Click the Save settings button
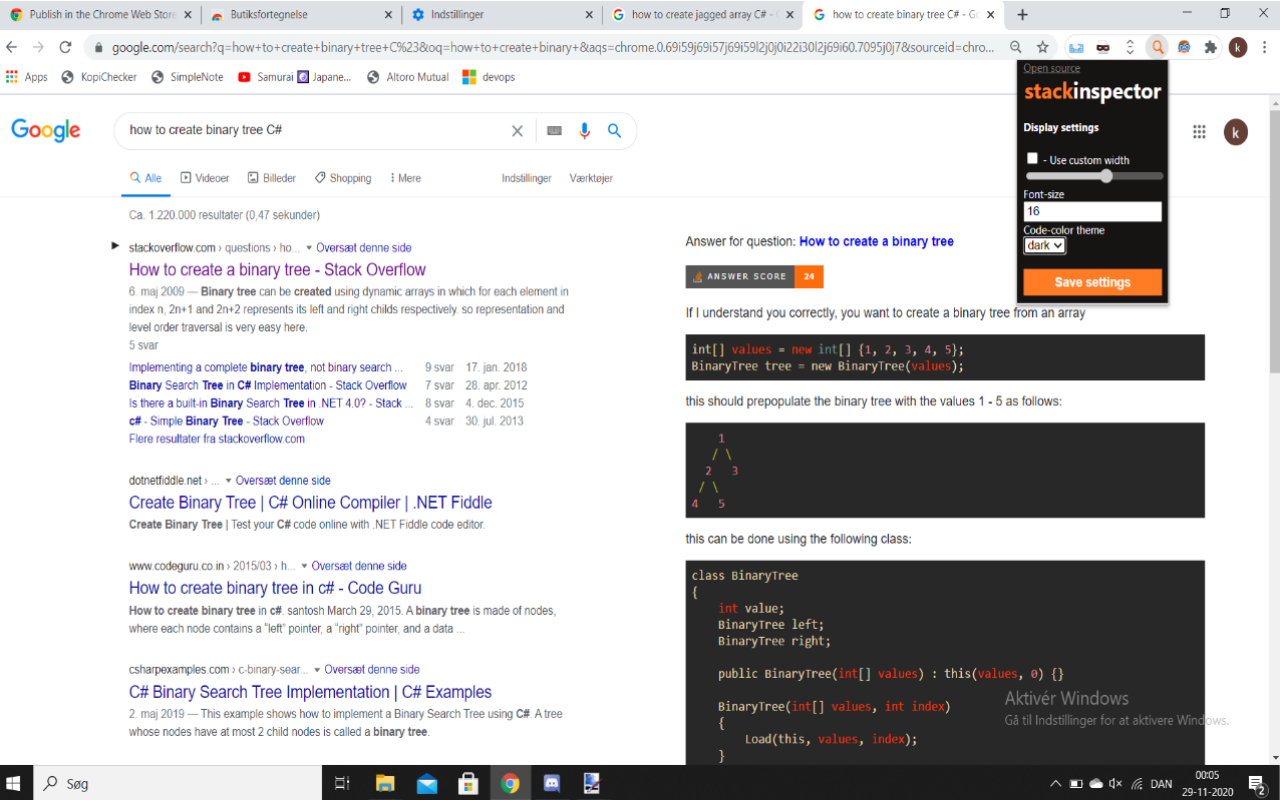 (1093, 282)
